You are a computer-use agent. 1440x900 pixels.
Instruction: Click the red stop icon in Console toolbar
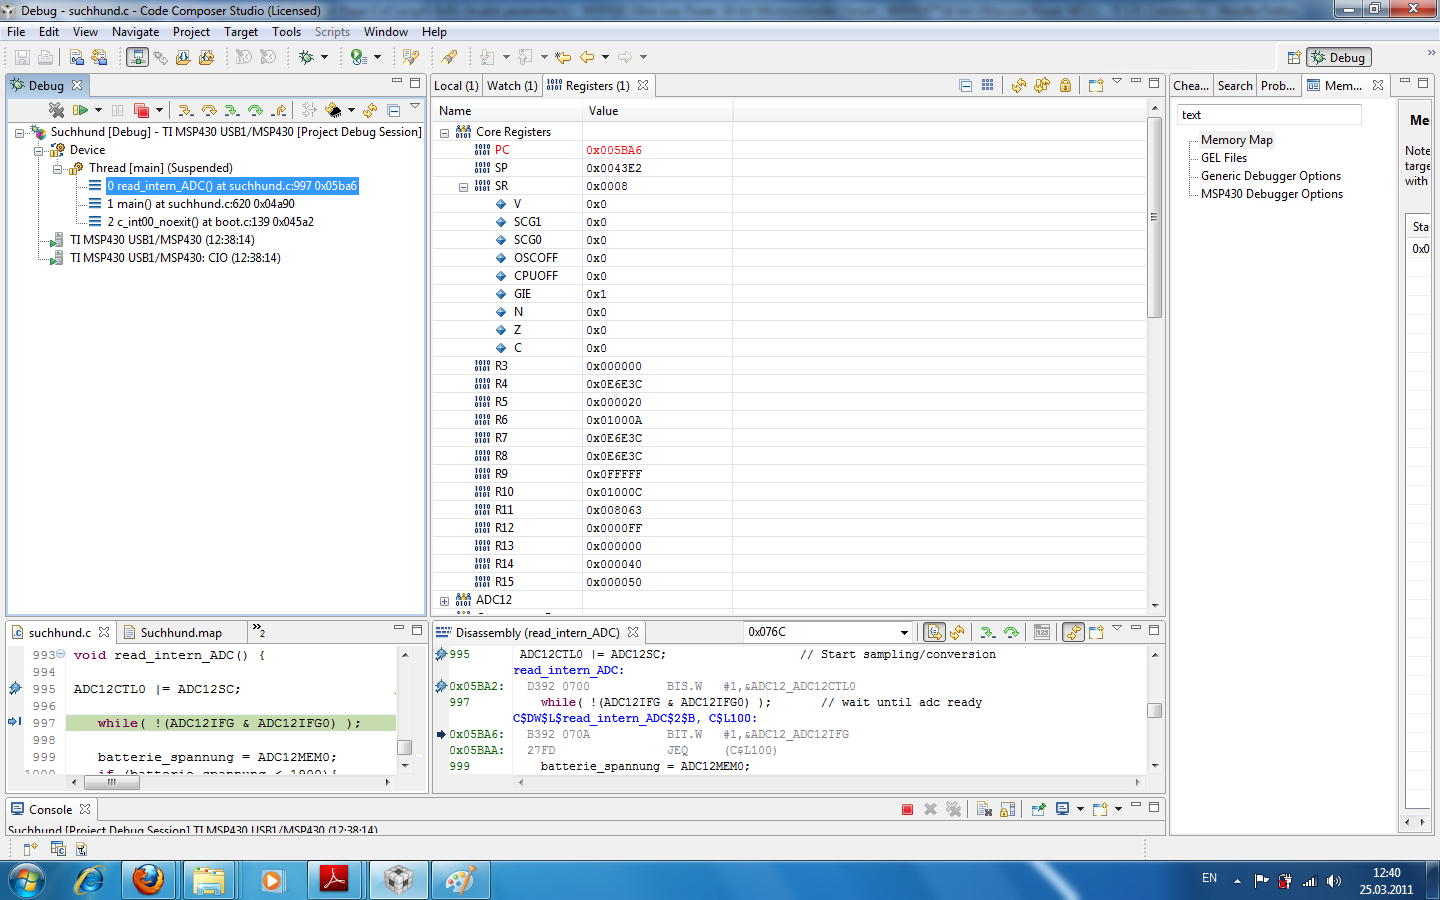(x=907, y=809)
